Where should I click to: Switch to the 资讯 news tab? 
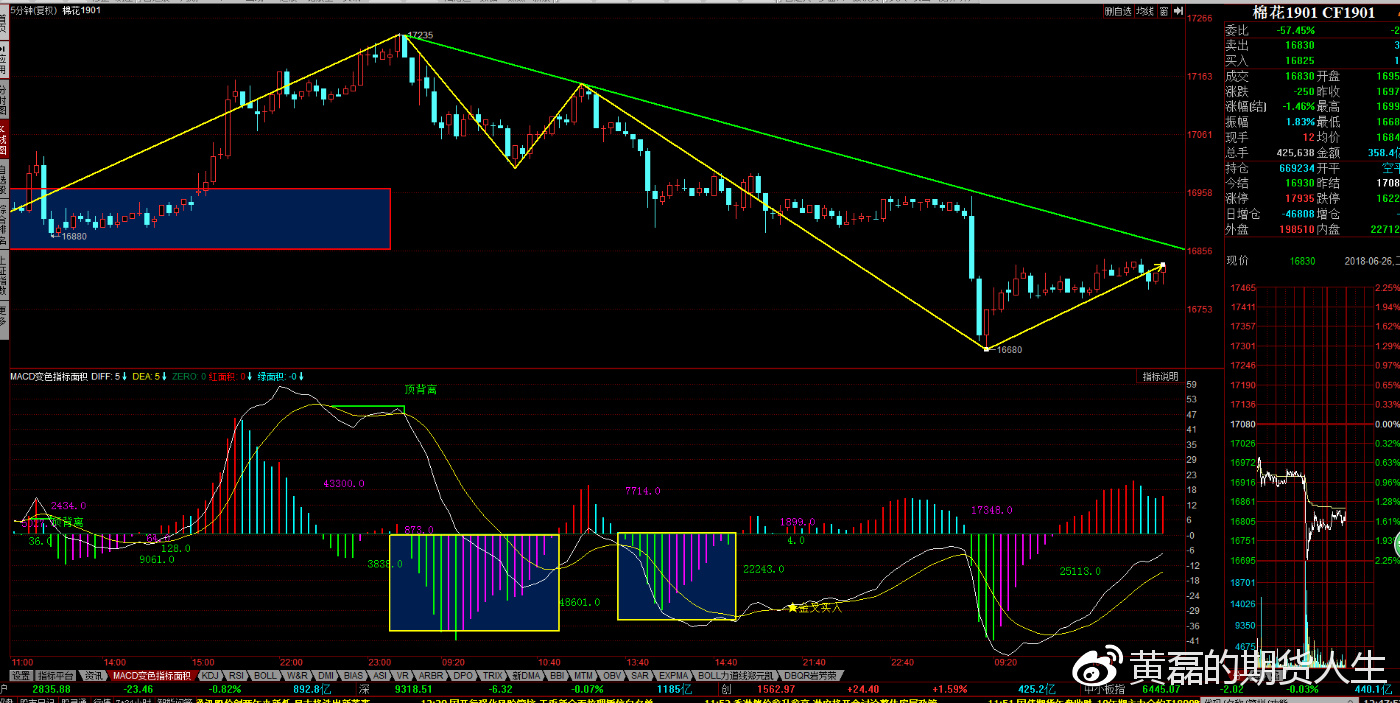pyautogui.click(x=93, y=676)
